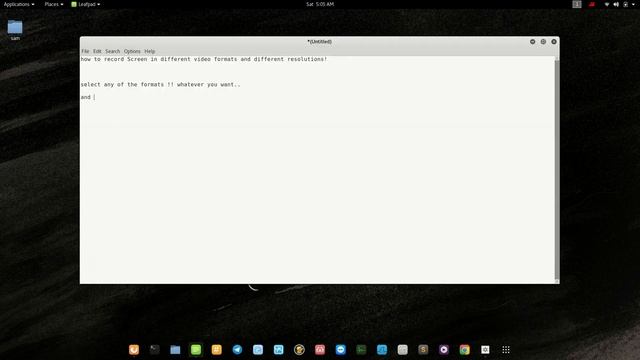Open the Applications menu in top bar
The width and height of the screenshot is (640, 360).
(x=19, y=4)
